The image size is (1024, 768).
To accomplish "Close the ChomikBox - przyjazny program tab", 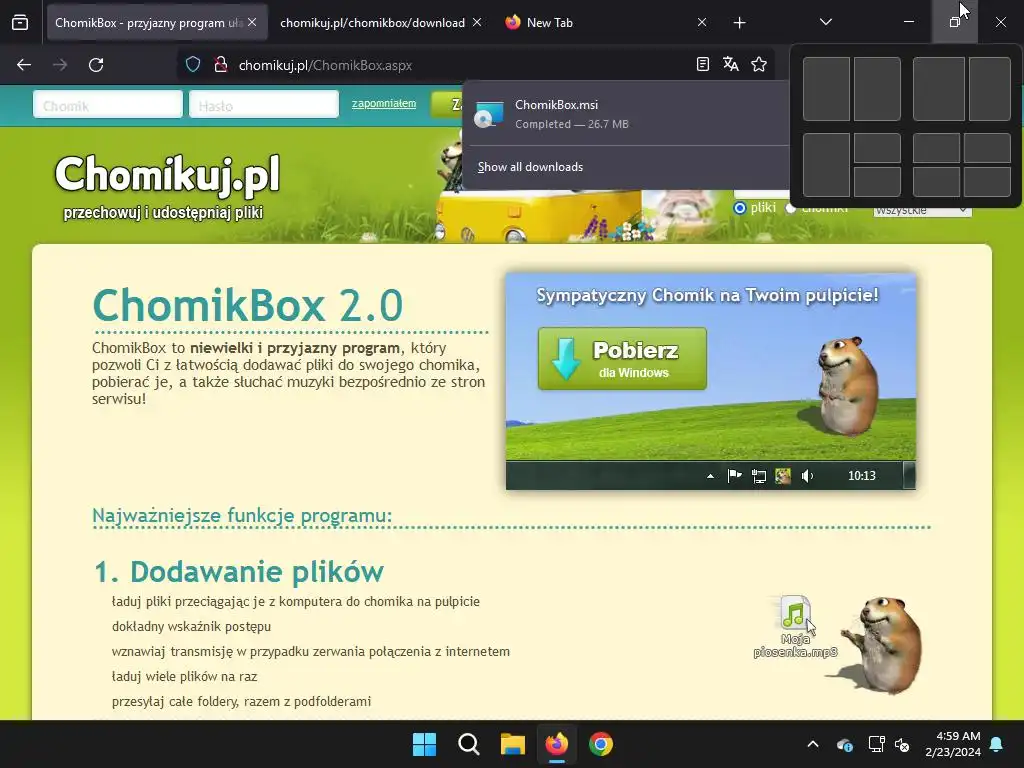I will pyautogui.click(x=252, y=22).
